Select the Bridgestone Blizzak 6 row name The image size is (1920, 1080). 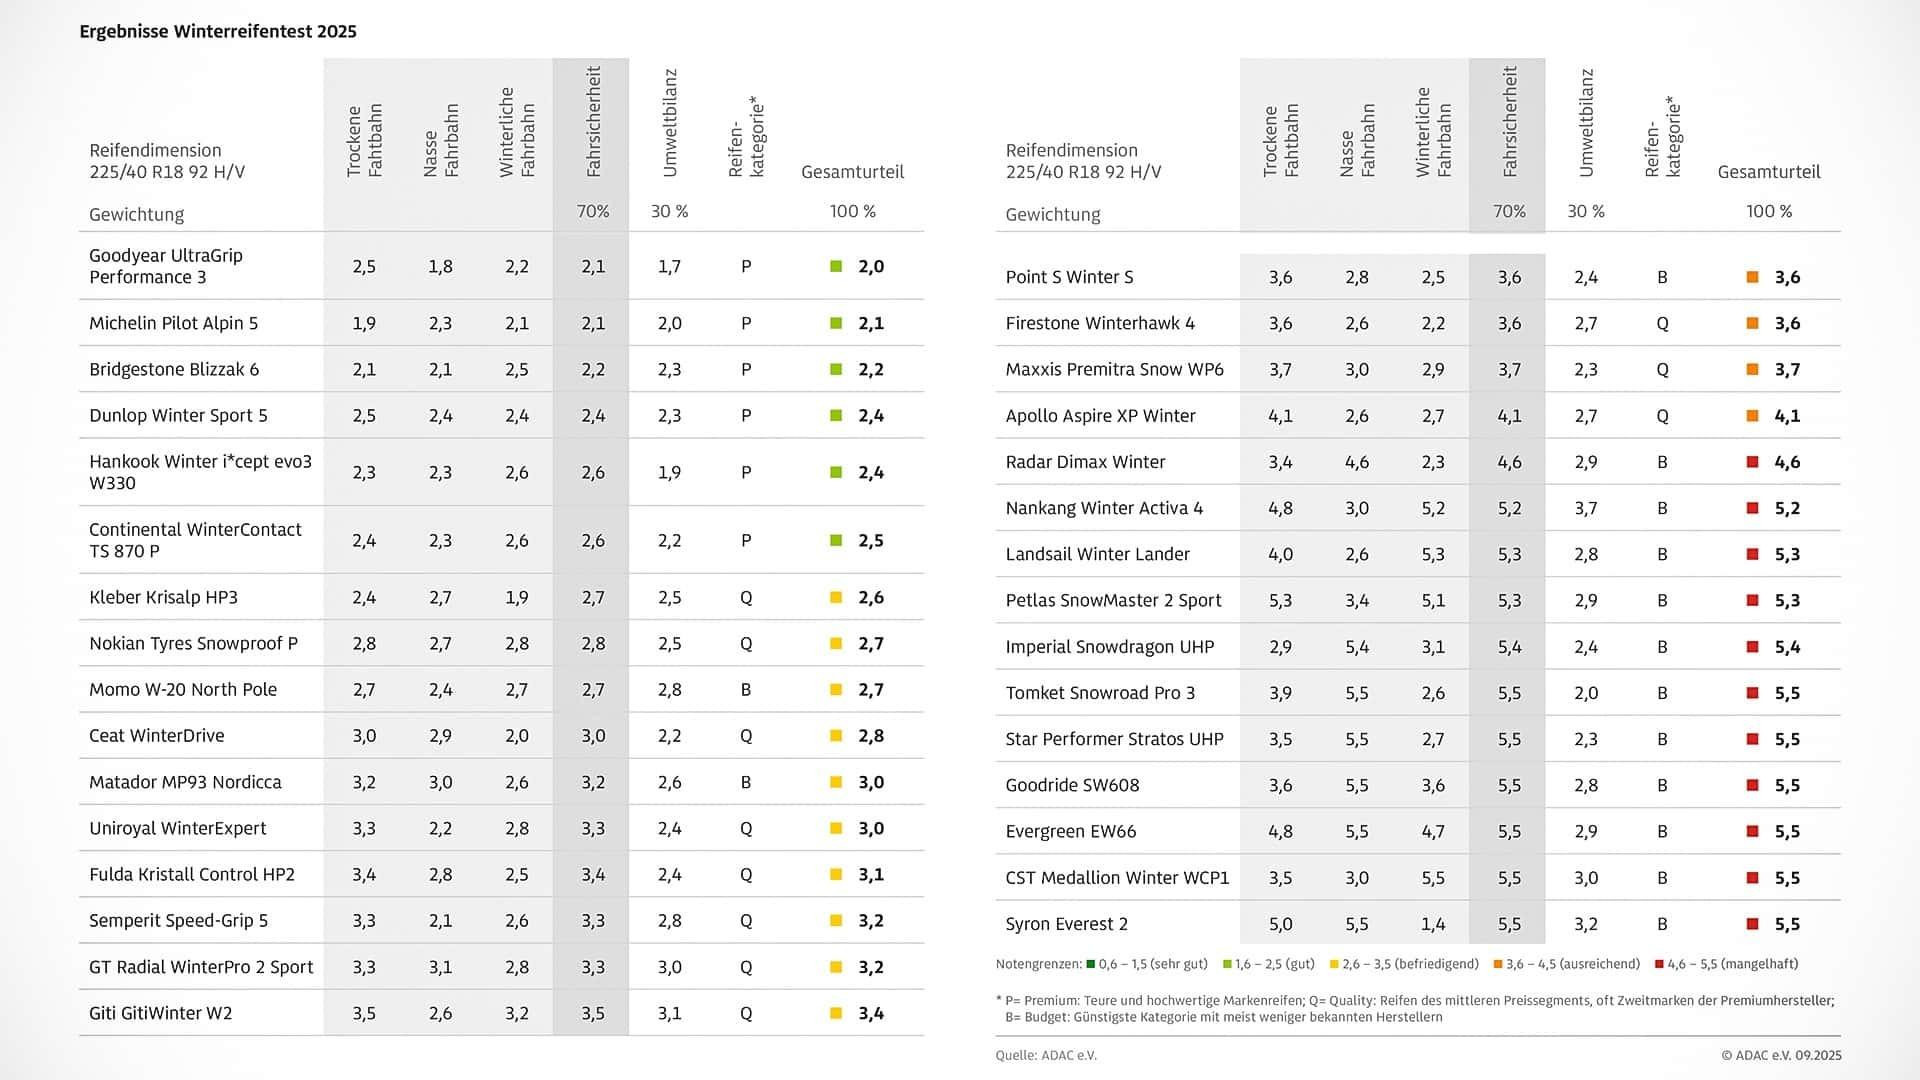click(x=174, y=369)
